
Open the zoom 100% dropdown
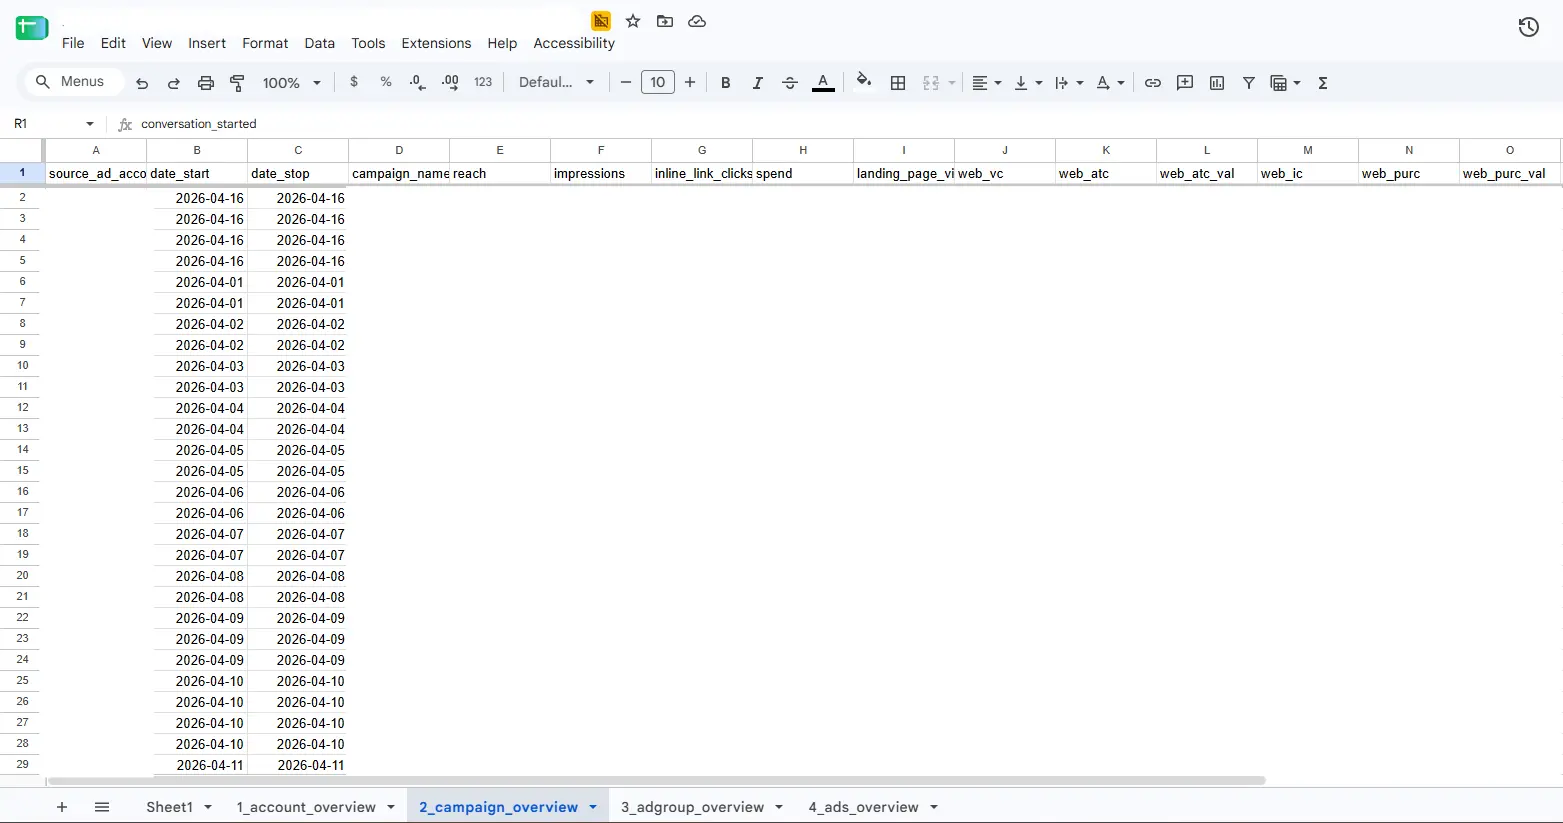291,83
